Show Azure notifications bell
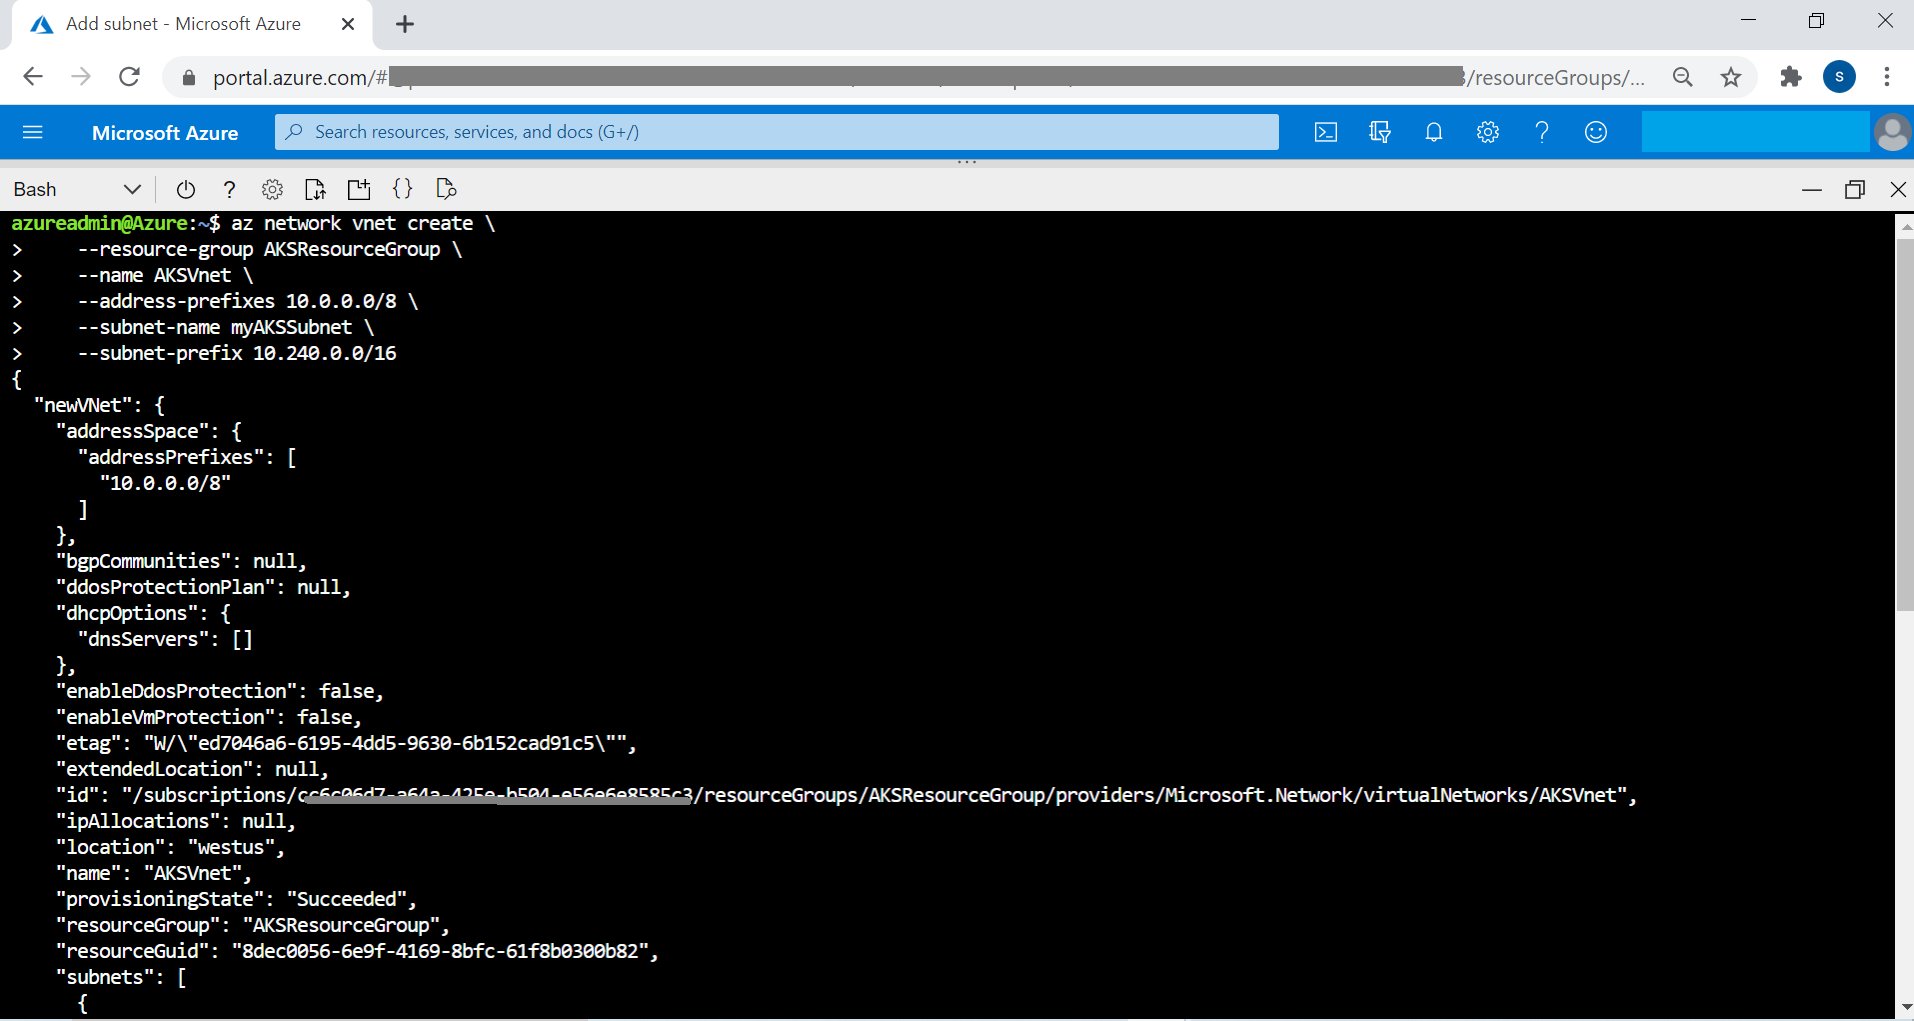 point(1434,132)
